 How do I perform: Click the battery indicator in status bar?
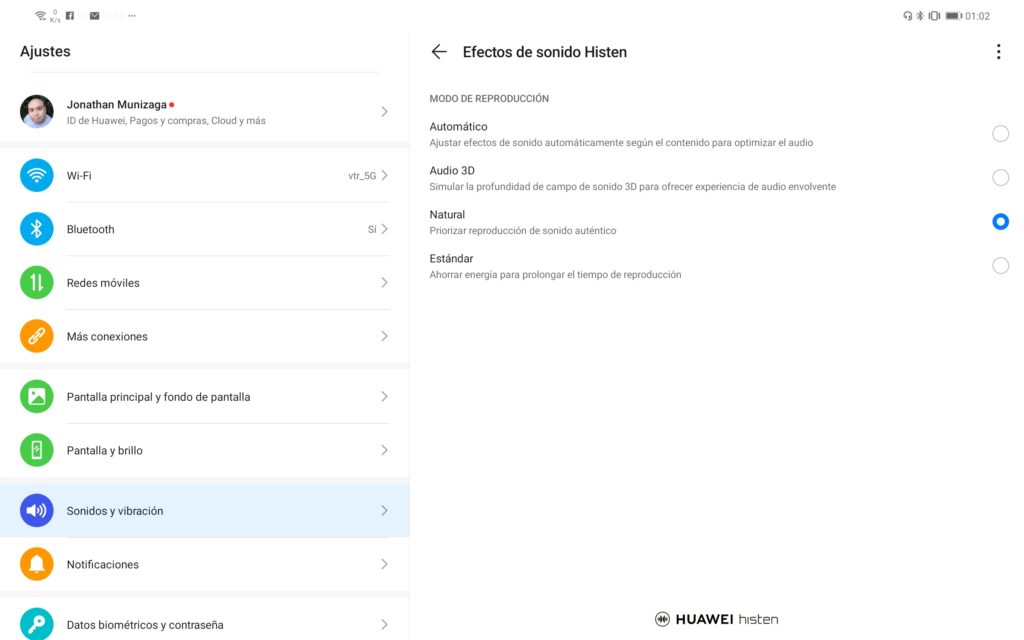click(953, 16)
